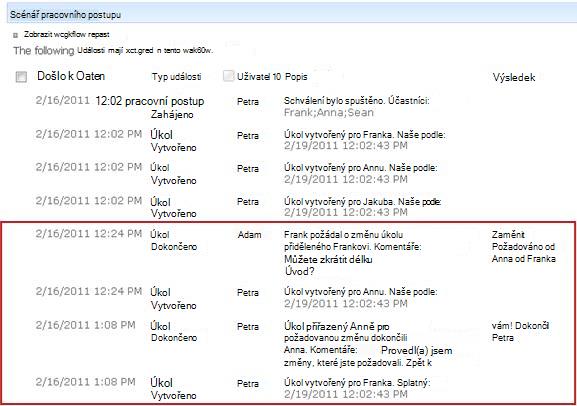577x406 pixels.
Task: Click the small workflow report bullet icon
Action: [15, 35]
